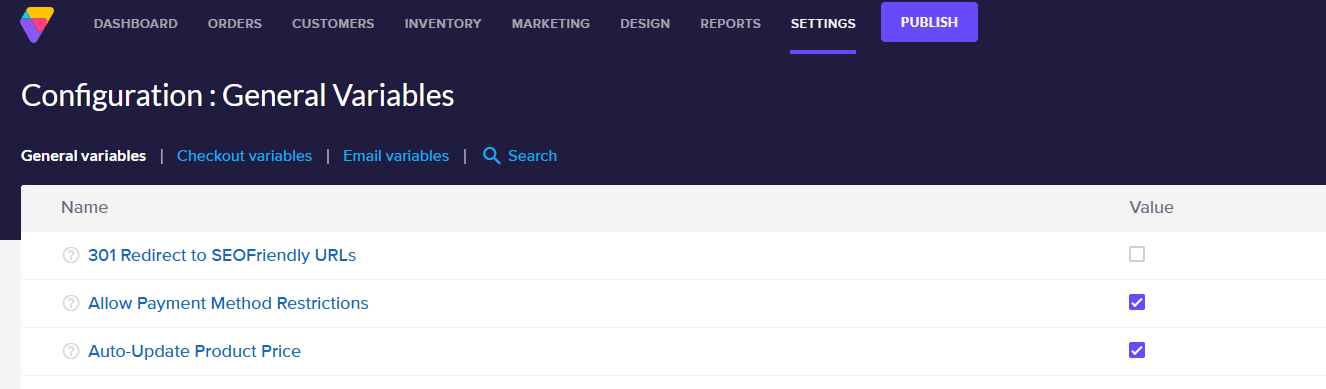Click the help icon beside 301 Redirect to SEOFriendly URLs
This screenshot has width=1326, height=389.
[71, 255]
